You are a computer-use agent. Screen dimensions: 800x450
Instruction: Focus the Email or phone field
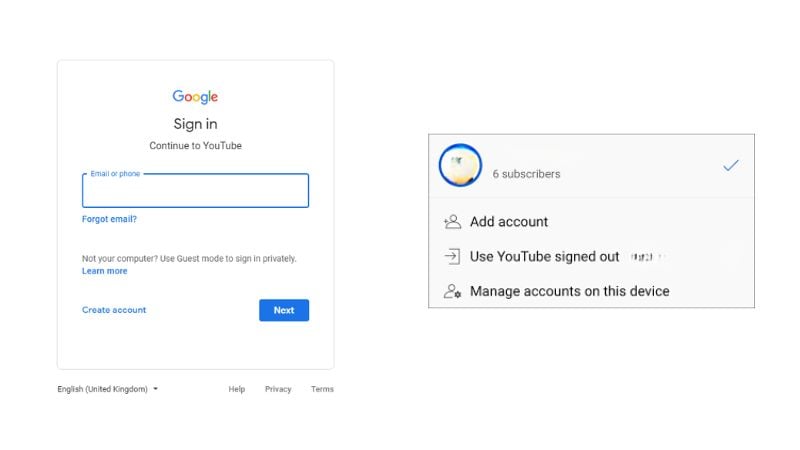pyautogui.click(x=195, y=192)
